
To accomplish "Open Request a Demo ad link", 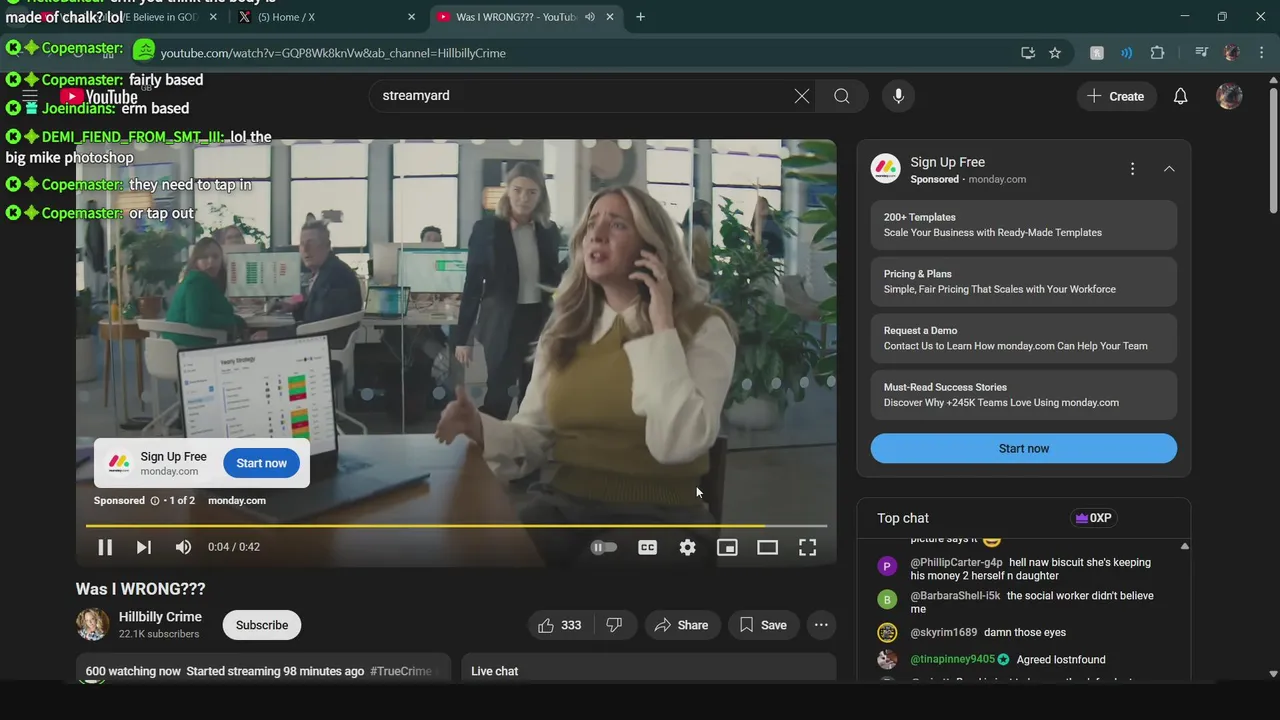I will (1024, 338).
